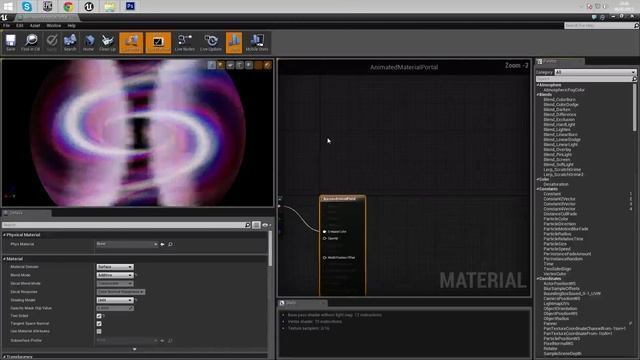This screenshot has width=640, height=360.
Task: Expand advanced Material properties arrow
Action: (x=134, y=349)
